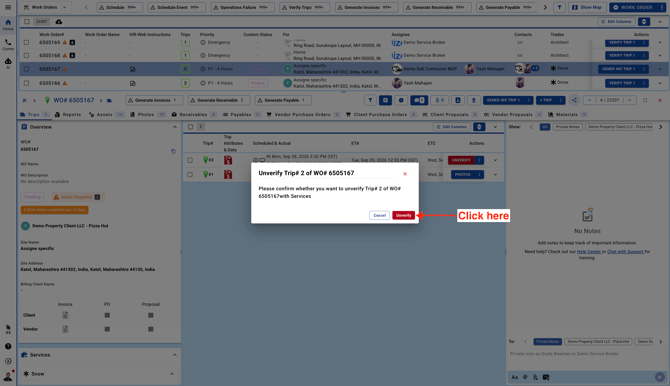Open the help question mark icon
The width and height of the screenshot is (670, 386).
[x=8, y=346]
